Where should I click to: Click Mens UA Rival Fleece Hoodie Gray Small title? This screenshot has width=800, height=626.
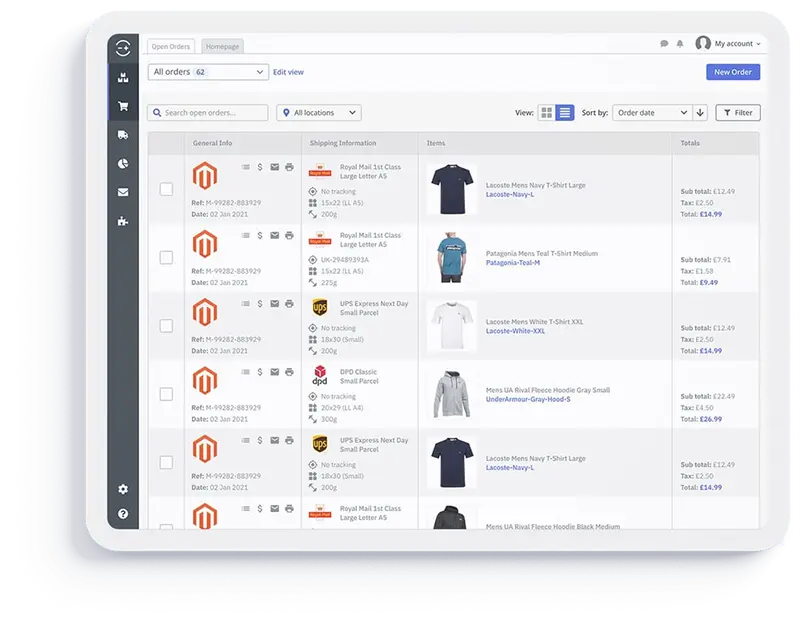(x=548, y=390)
